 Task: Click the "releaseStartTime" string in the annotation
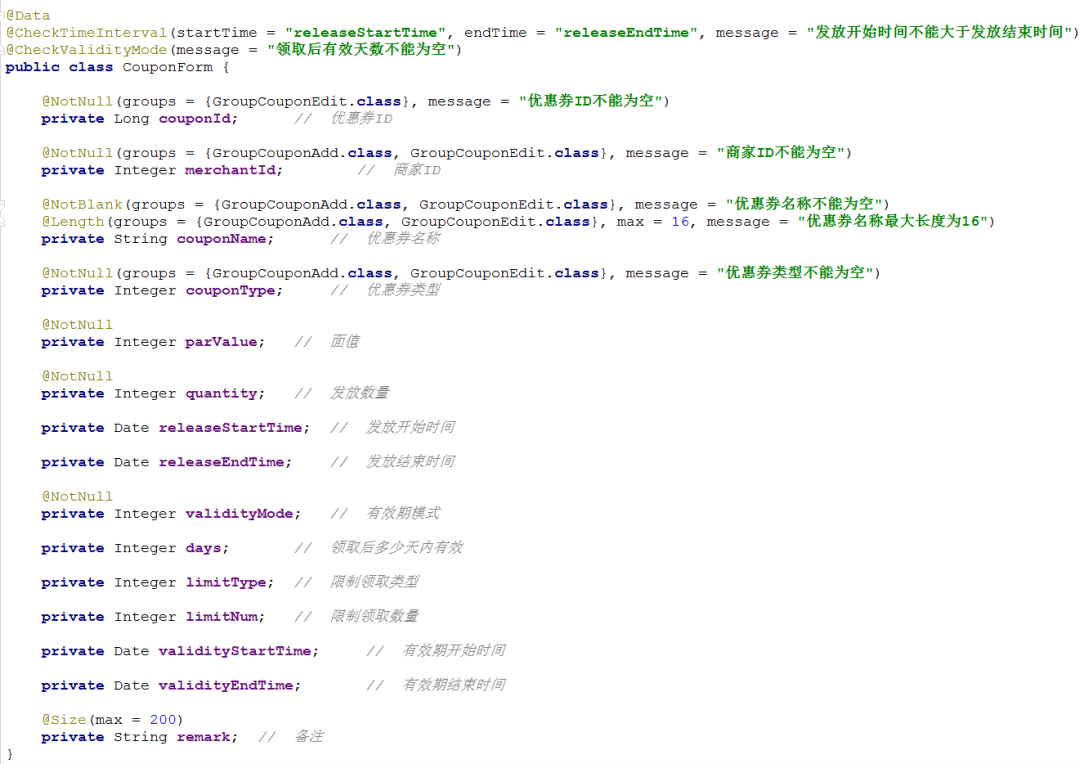point(365,32)
